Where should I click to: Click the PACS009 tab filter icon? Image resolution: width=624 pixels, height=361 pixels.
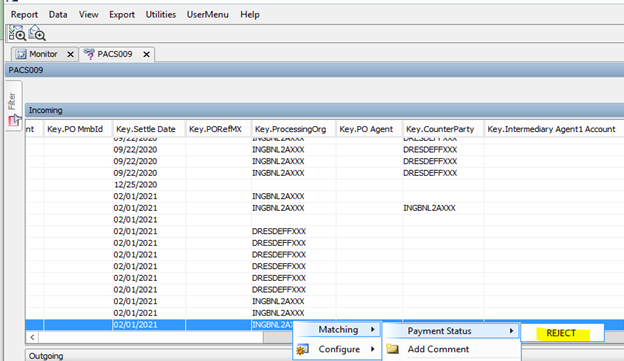[x=89, y=54]
